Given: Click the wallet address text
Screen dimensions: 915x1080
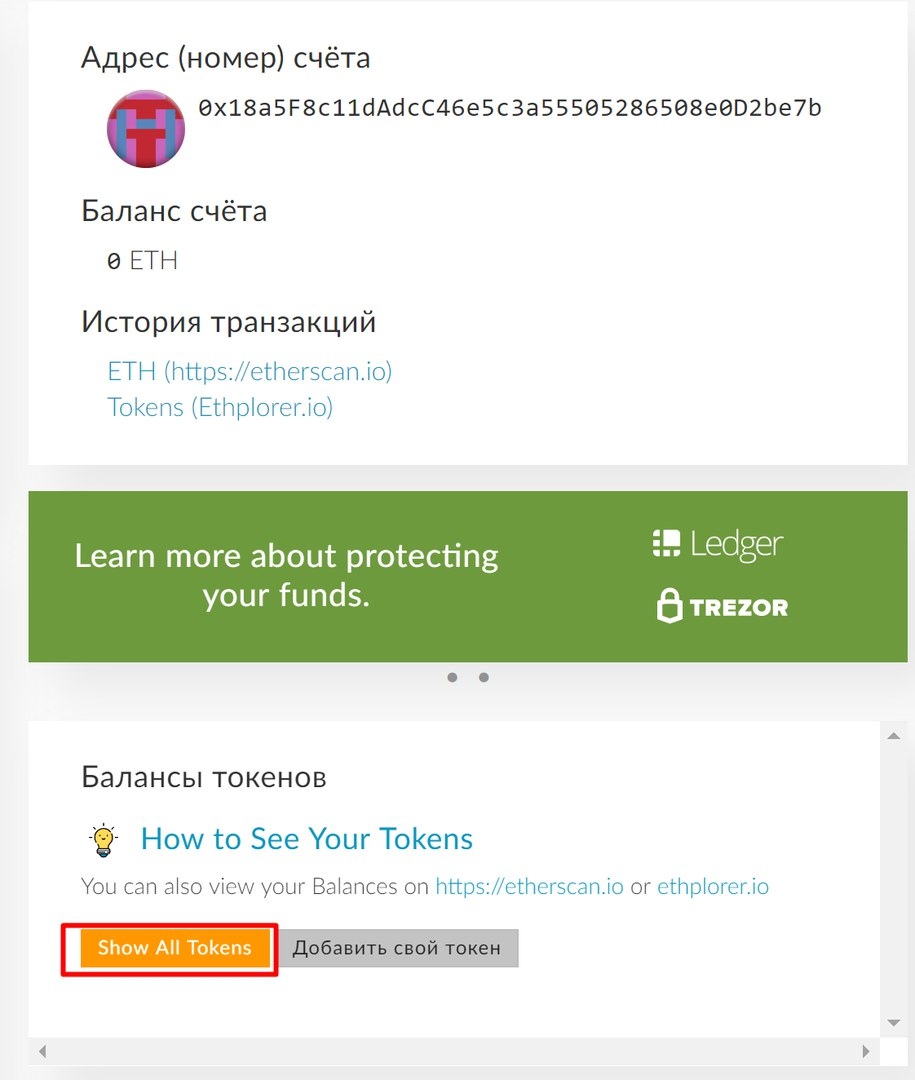Looking at the screenshot, I should [509, 108].
